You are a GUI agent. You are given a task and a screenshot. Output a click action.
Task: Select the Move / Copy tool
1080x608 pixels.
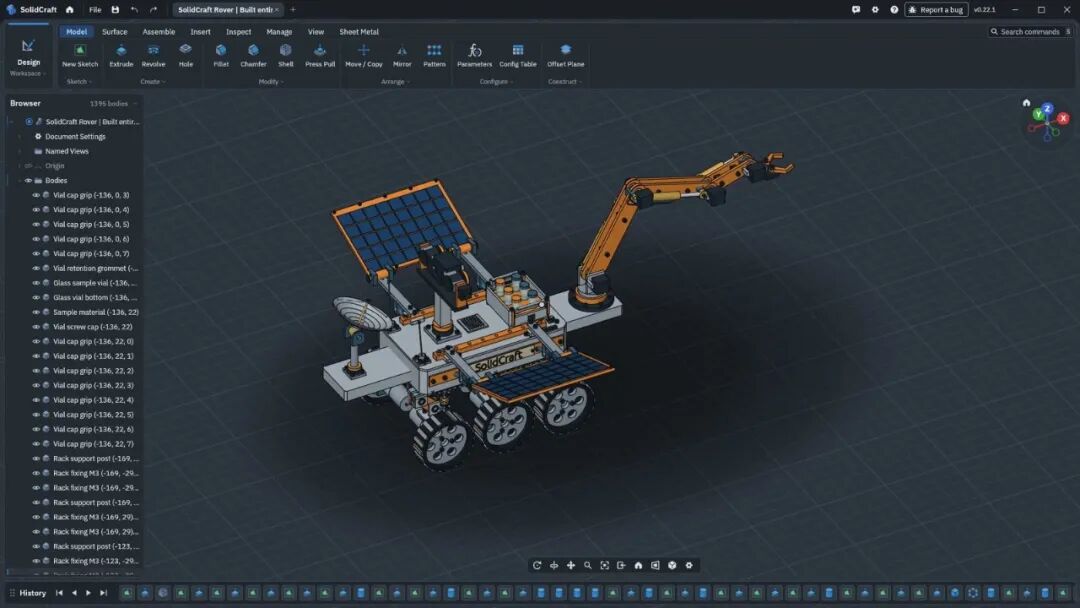coord(364,56)
